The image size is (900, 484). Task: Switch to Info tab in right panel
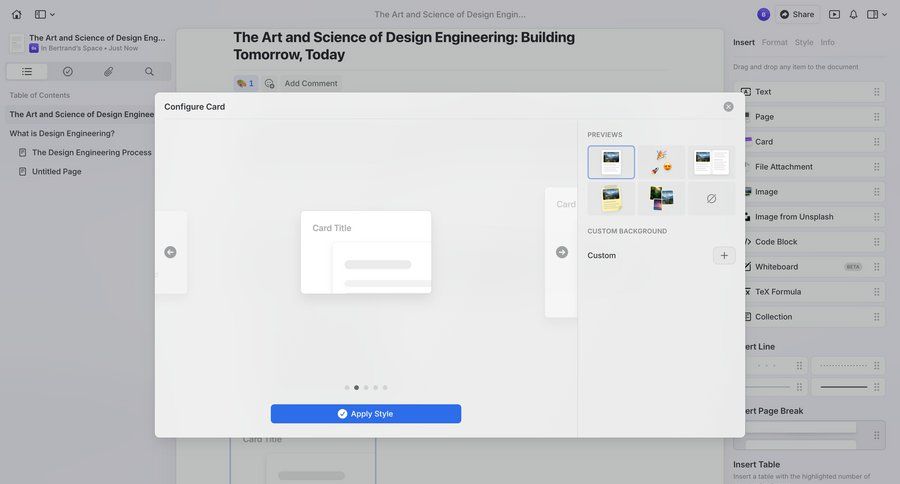coord(827,42)
